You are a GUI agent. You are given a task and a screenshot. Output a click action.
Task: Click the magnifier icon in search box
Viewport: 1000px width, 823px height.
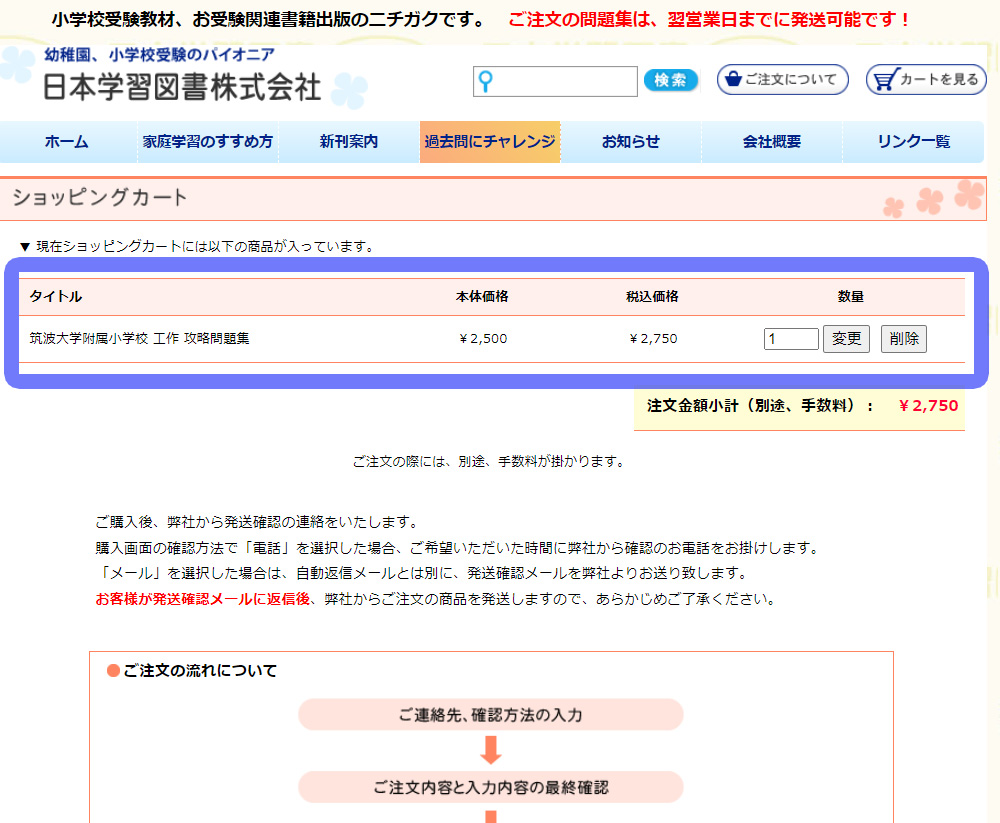(485, 81)
